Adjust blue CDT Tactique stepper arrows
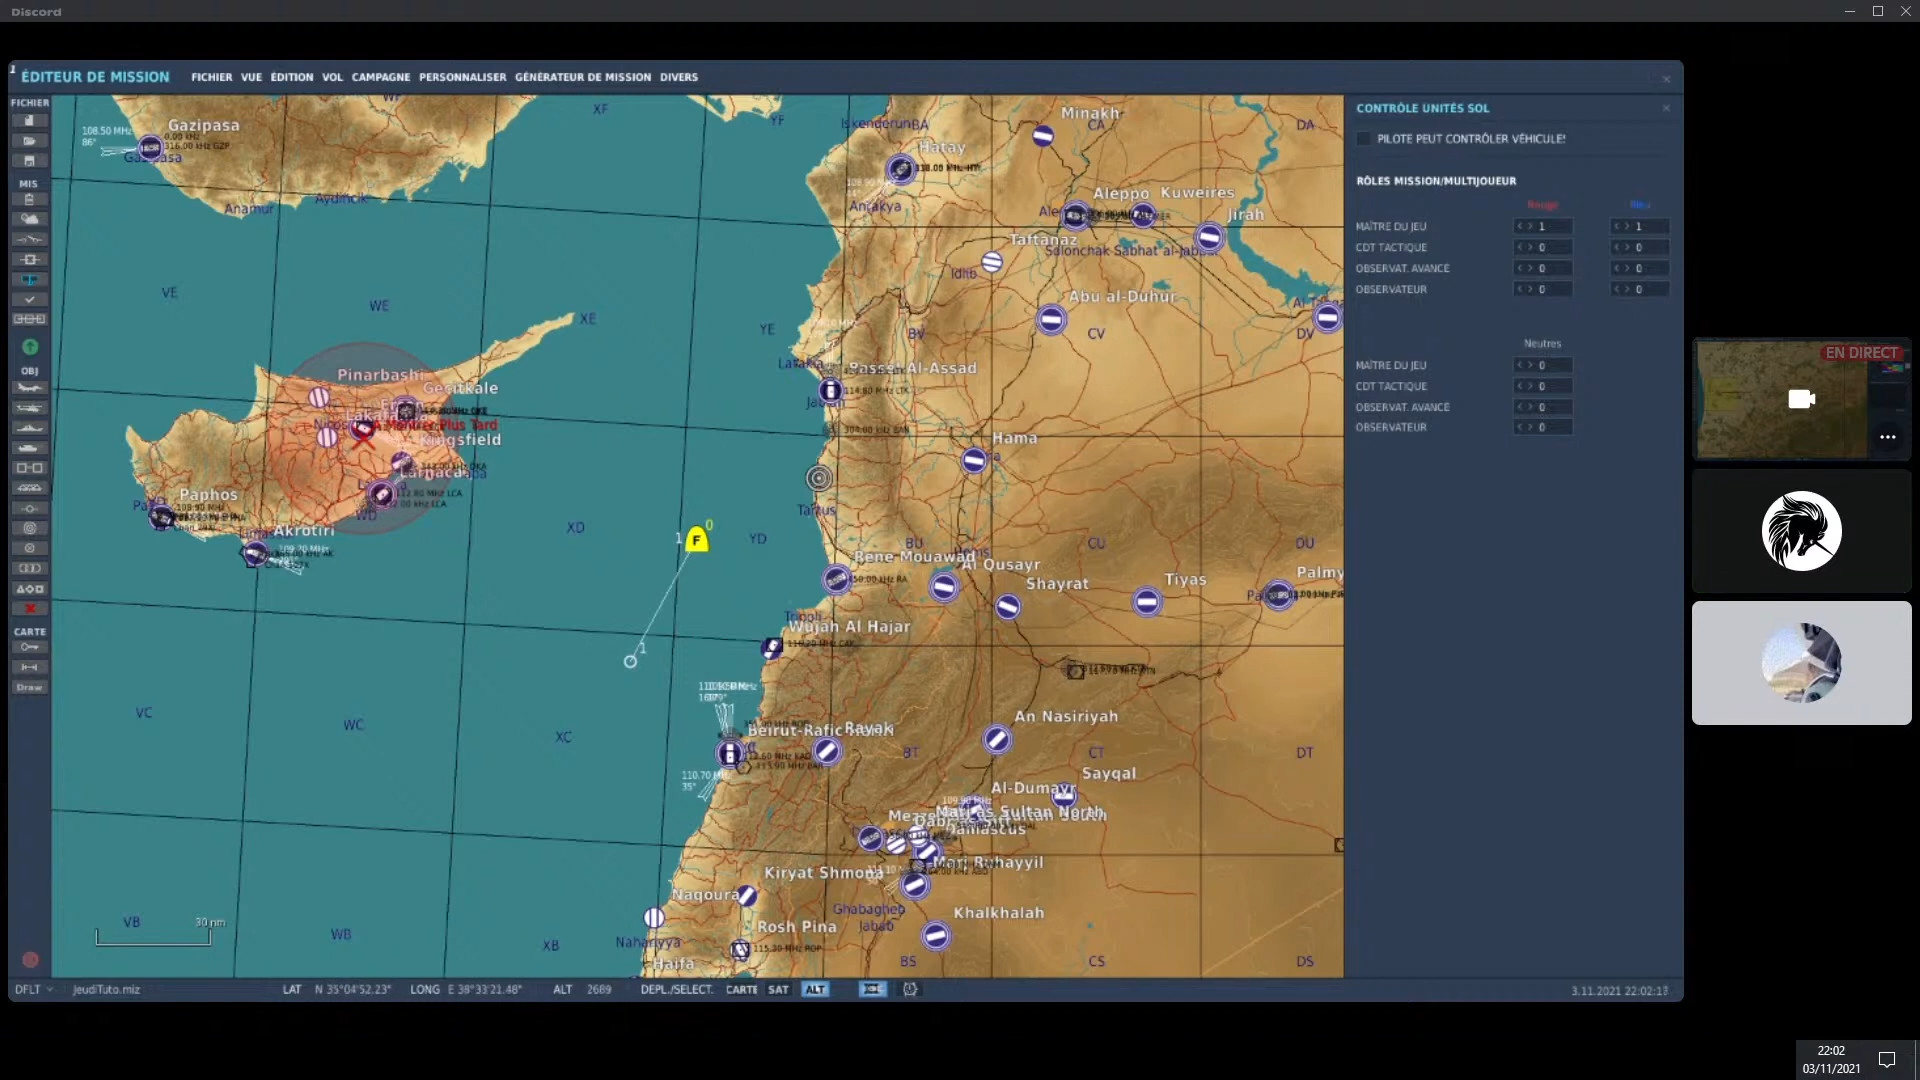The height and width of the screenshot is (1080, 1920). (x=1621, y=248)
